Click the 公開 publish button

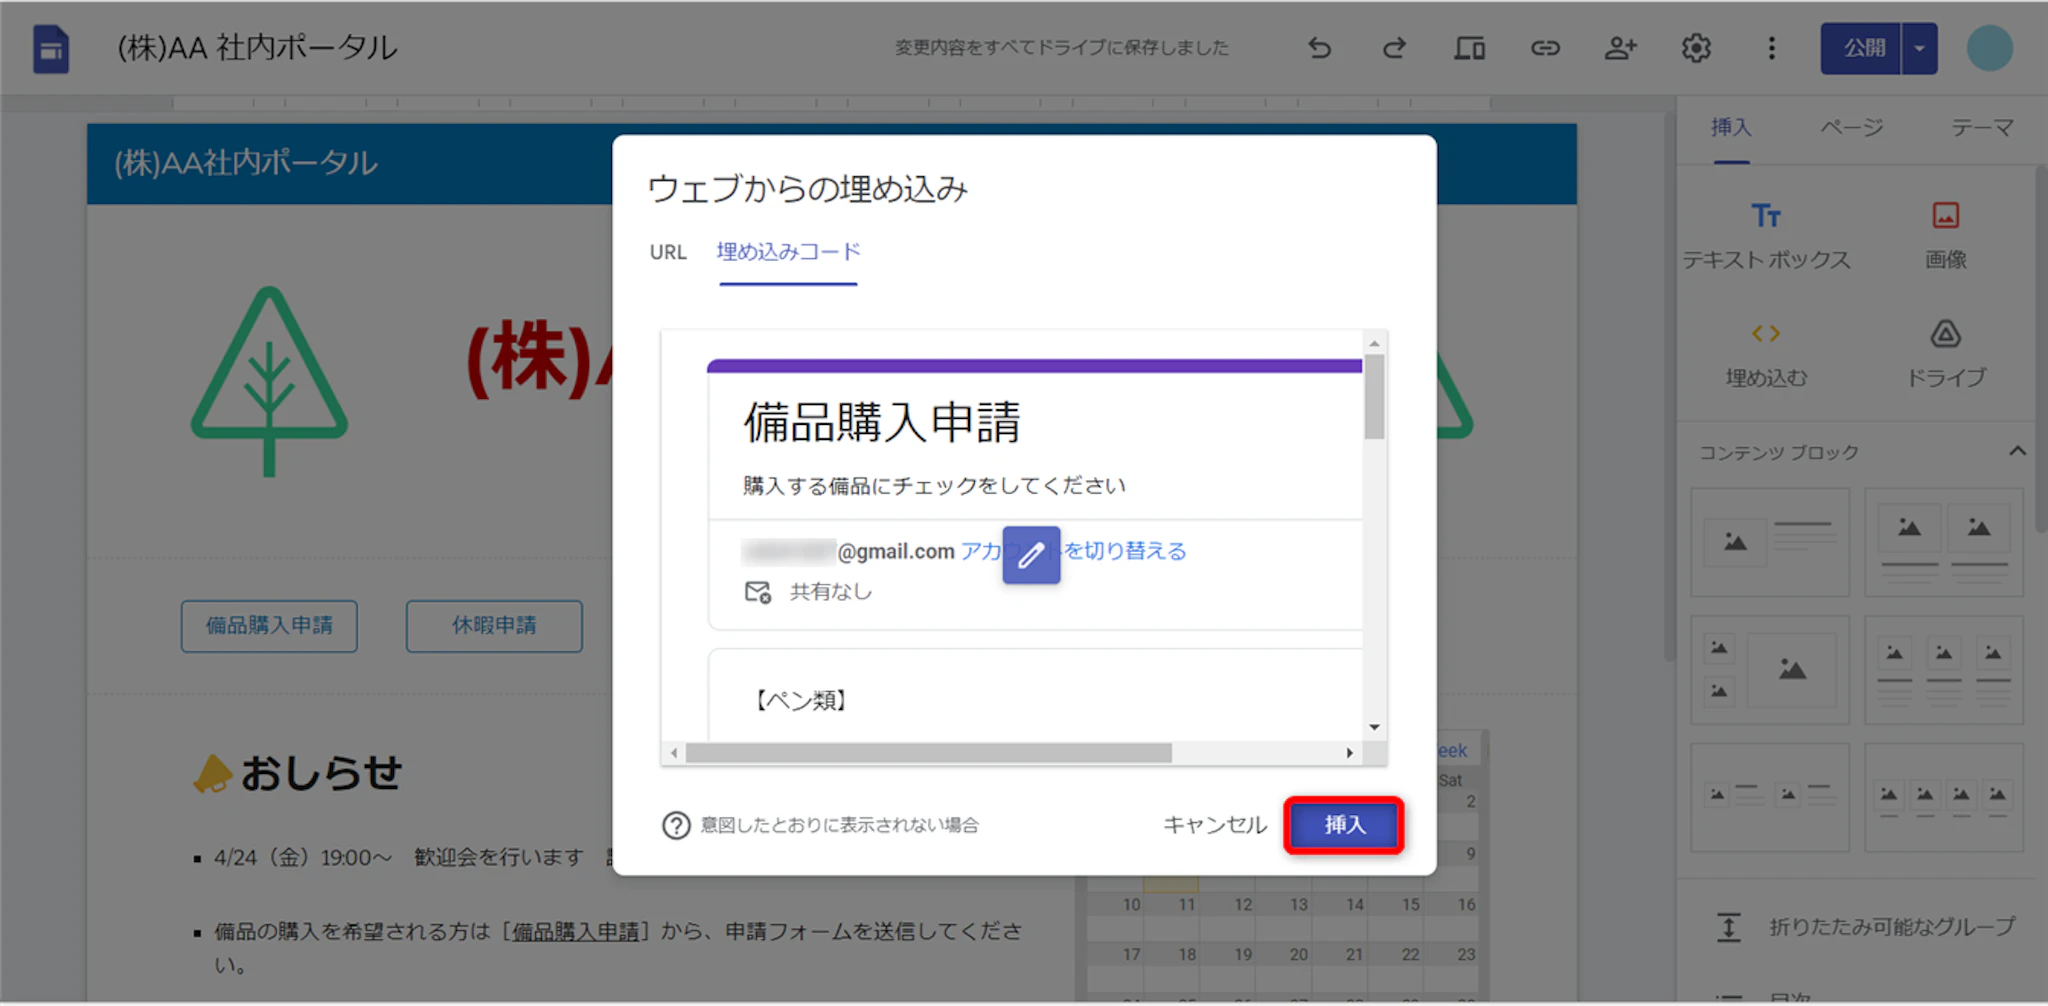coord(1863,48)
